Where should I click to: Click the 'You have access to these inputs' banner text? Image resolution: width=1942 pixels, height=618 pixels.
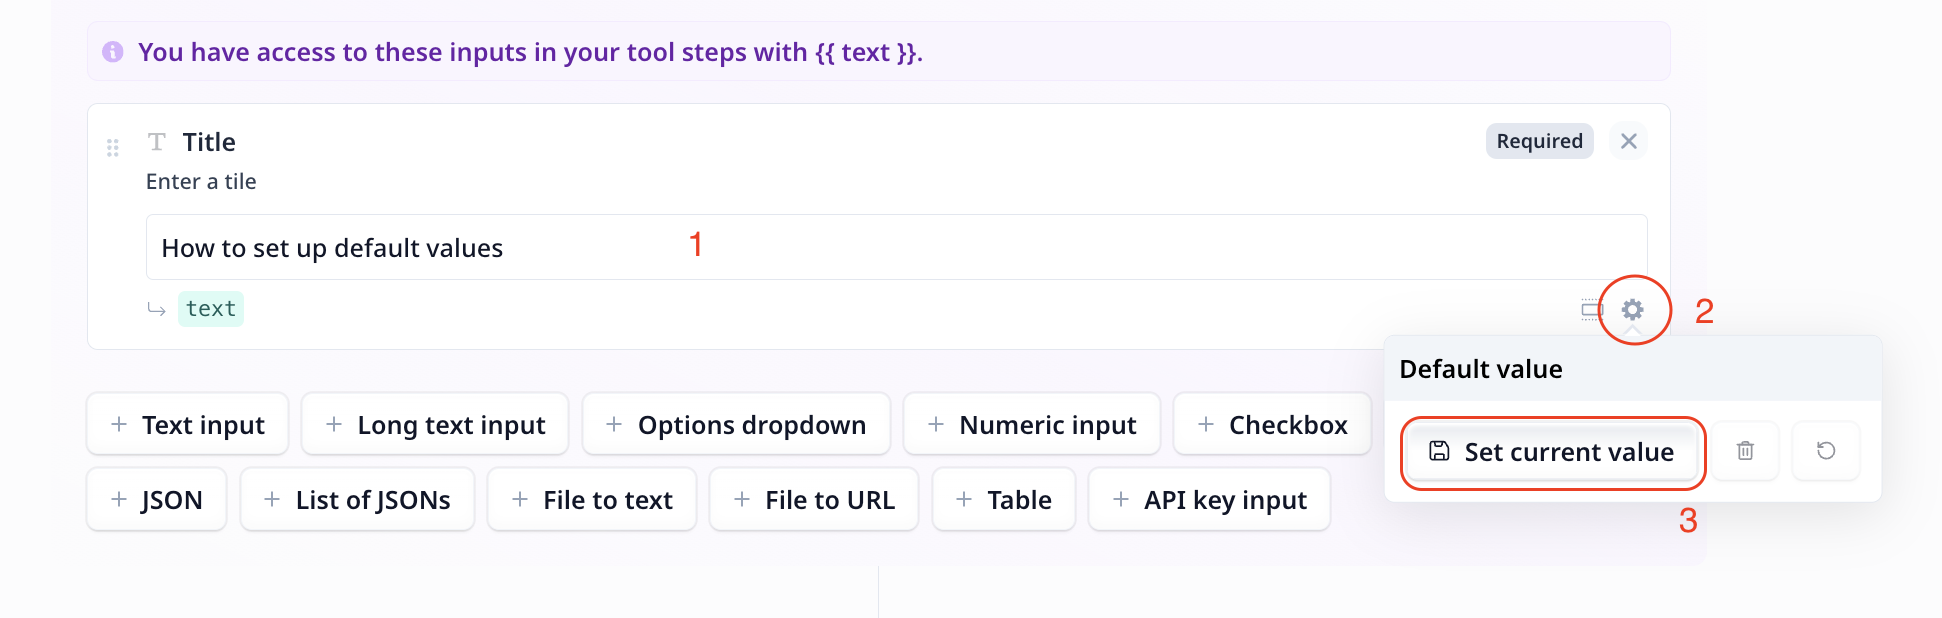[530, 52]
